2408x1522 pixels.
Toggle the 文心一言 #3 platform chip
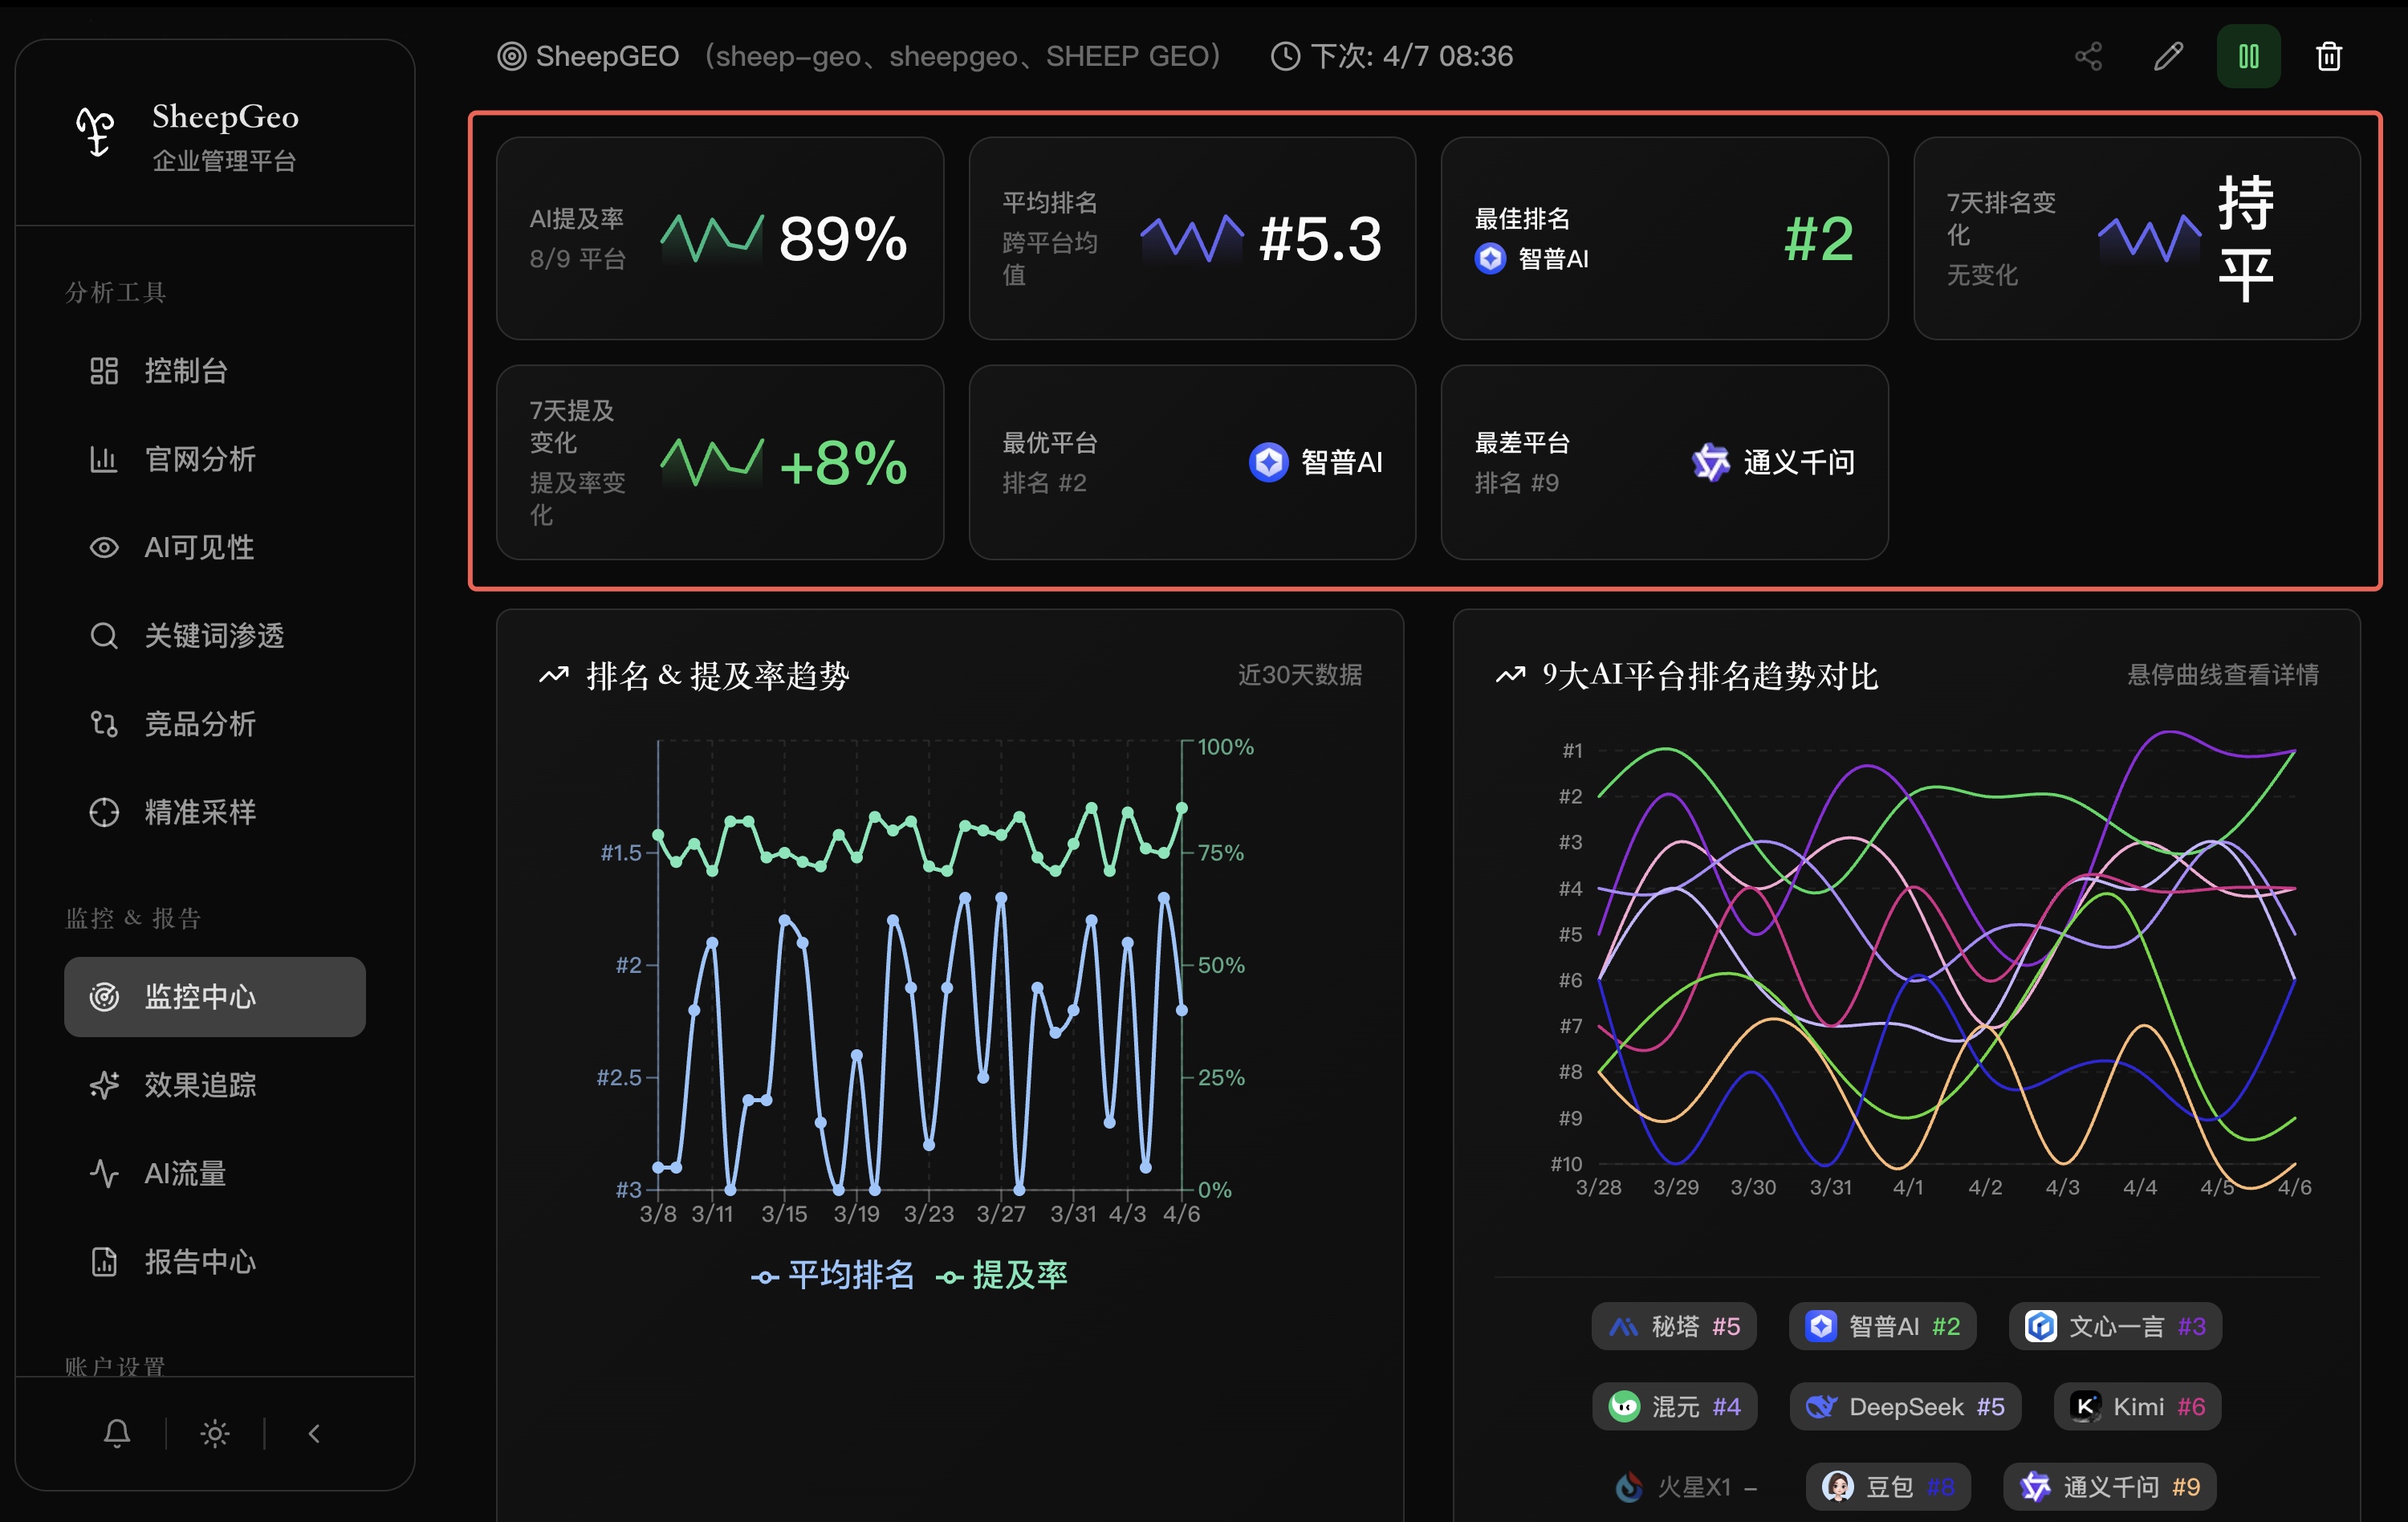pos(2115,1326)
